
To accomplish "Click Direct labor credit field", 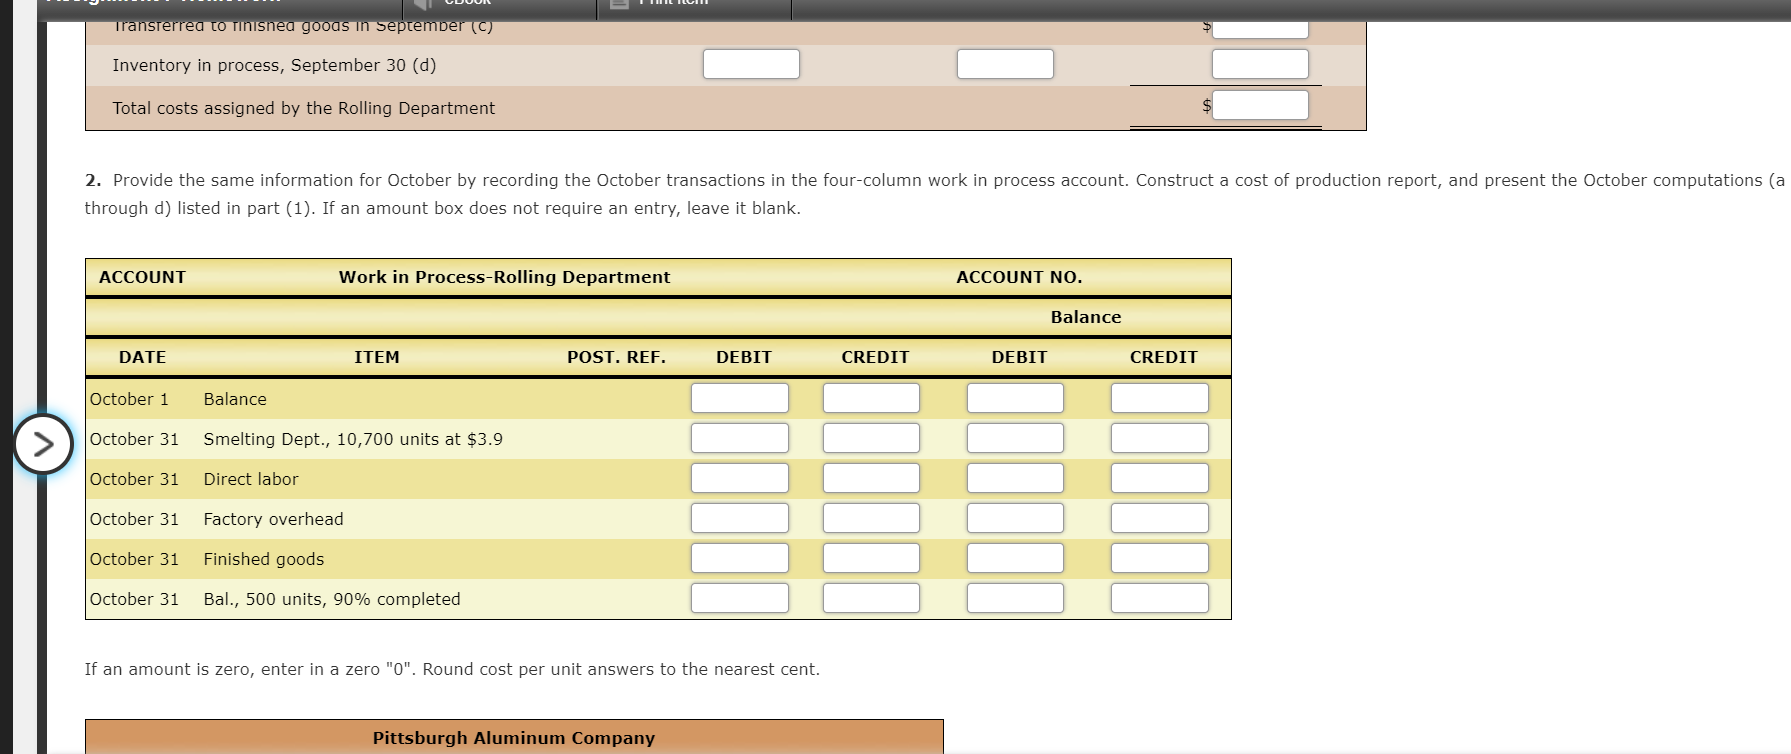I will pyautogui.click(x=871, y=478).
